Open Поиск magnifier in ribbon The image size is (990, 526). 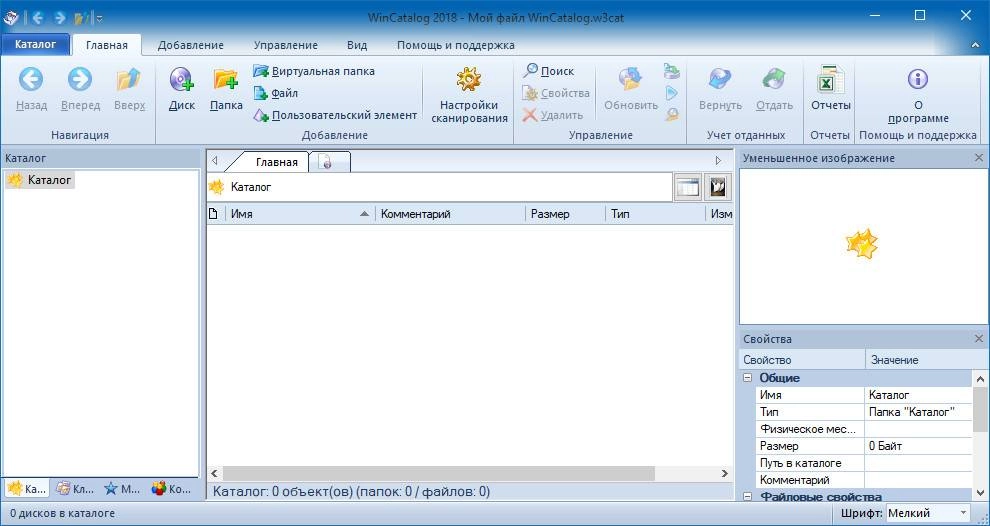[x=548, y=71]
